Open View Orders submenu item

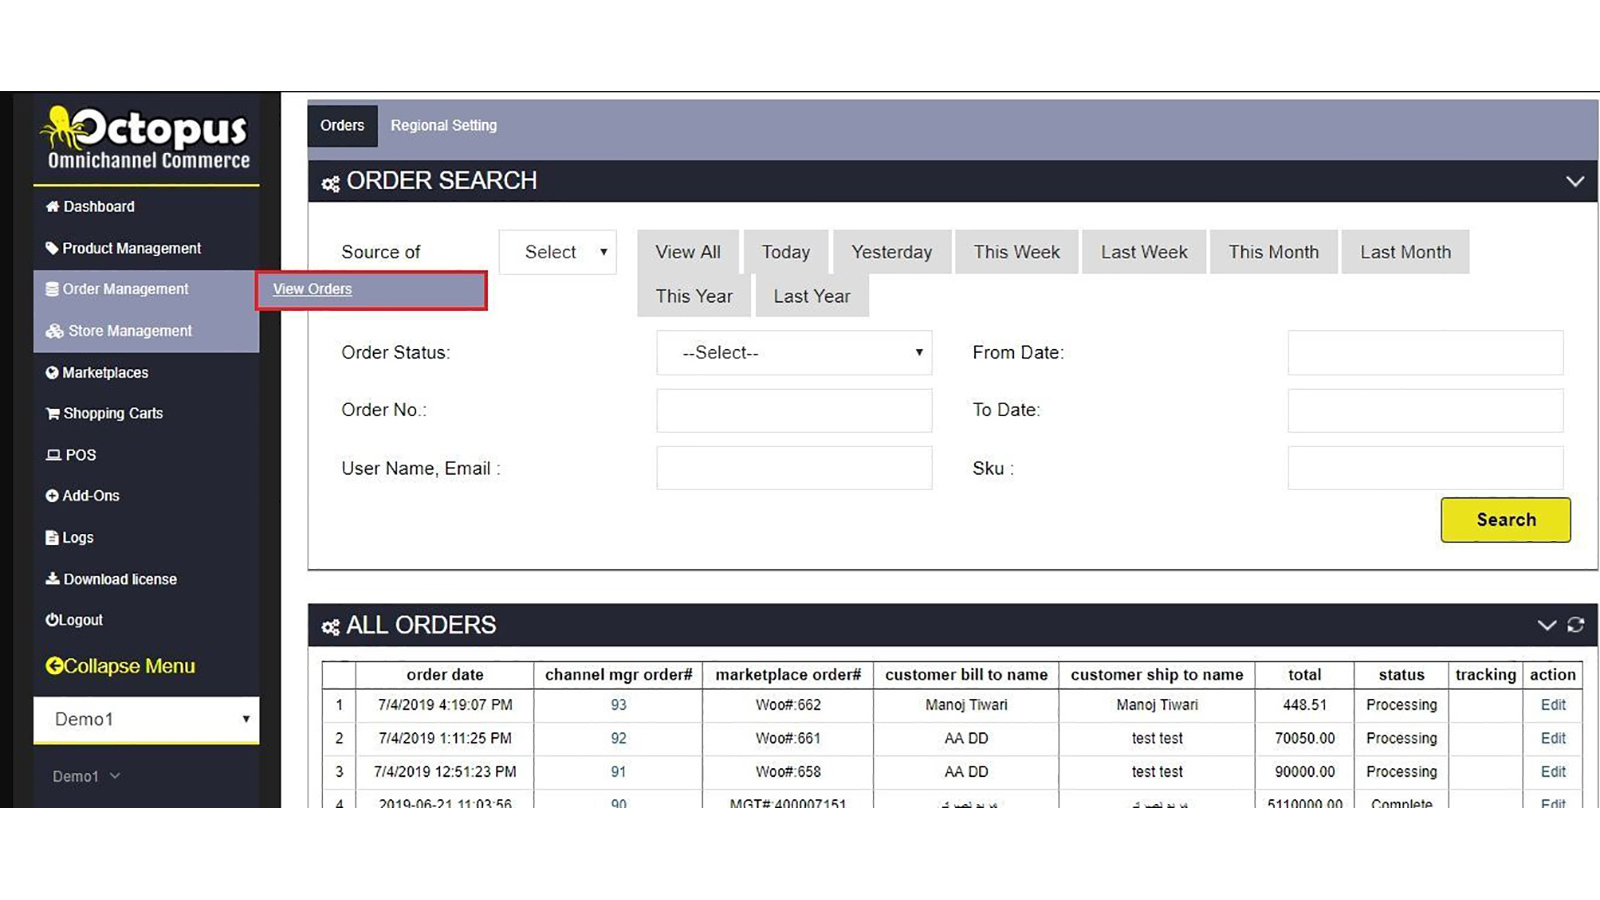click(313, 289)
